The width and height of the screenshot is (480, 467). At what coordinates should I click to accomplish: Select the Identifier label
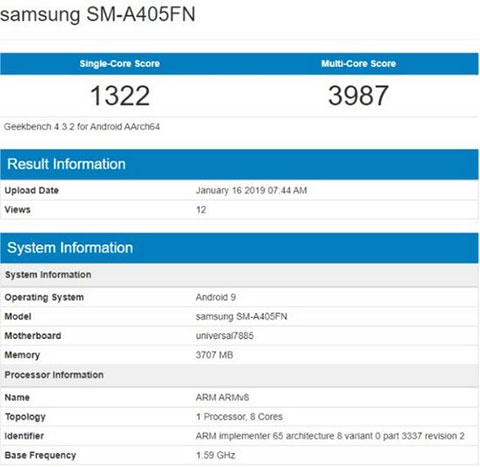(24, 436)
